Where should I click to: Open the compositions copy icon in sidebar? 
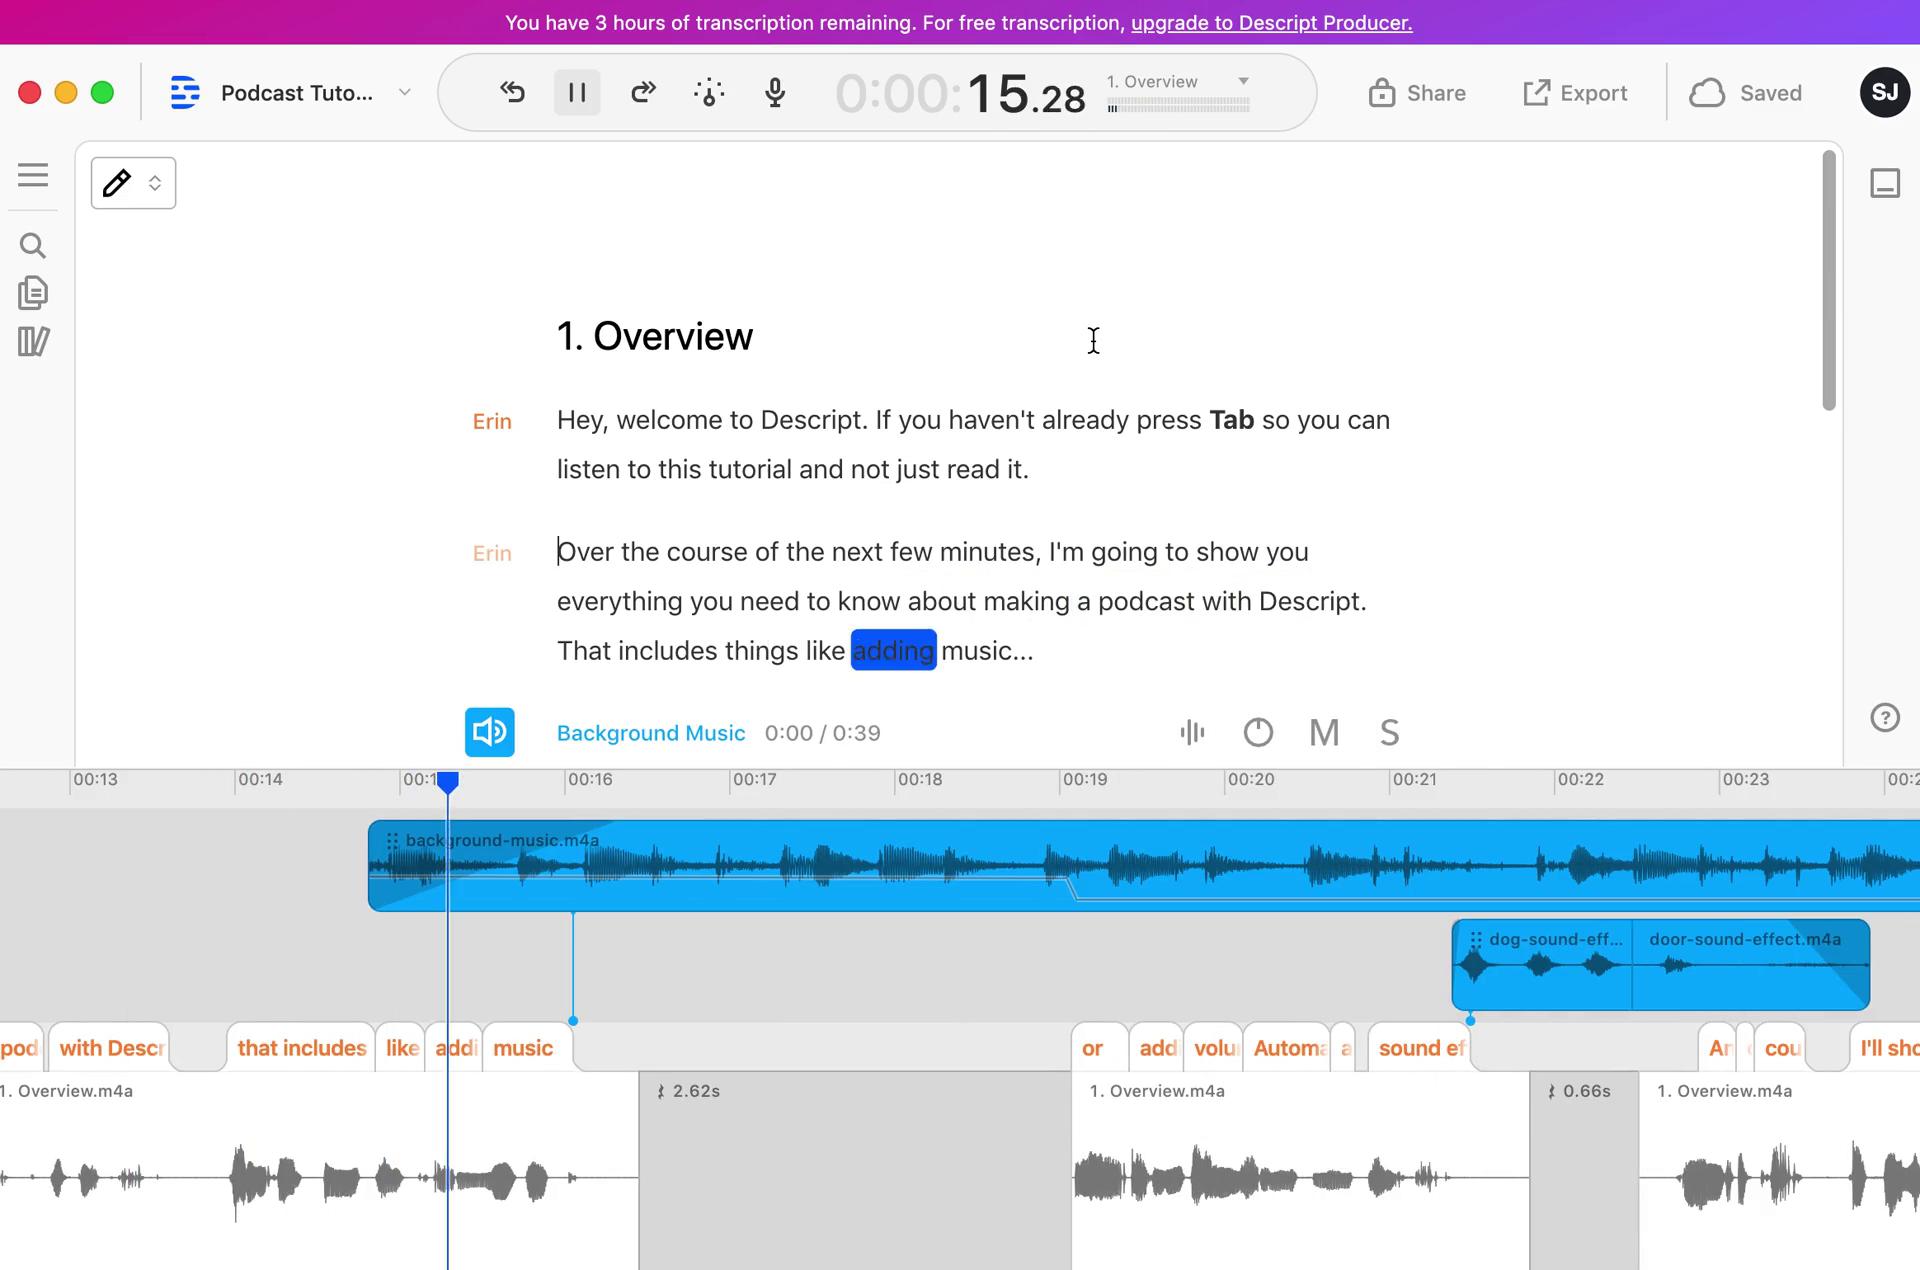[33, 293]
